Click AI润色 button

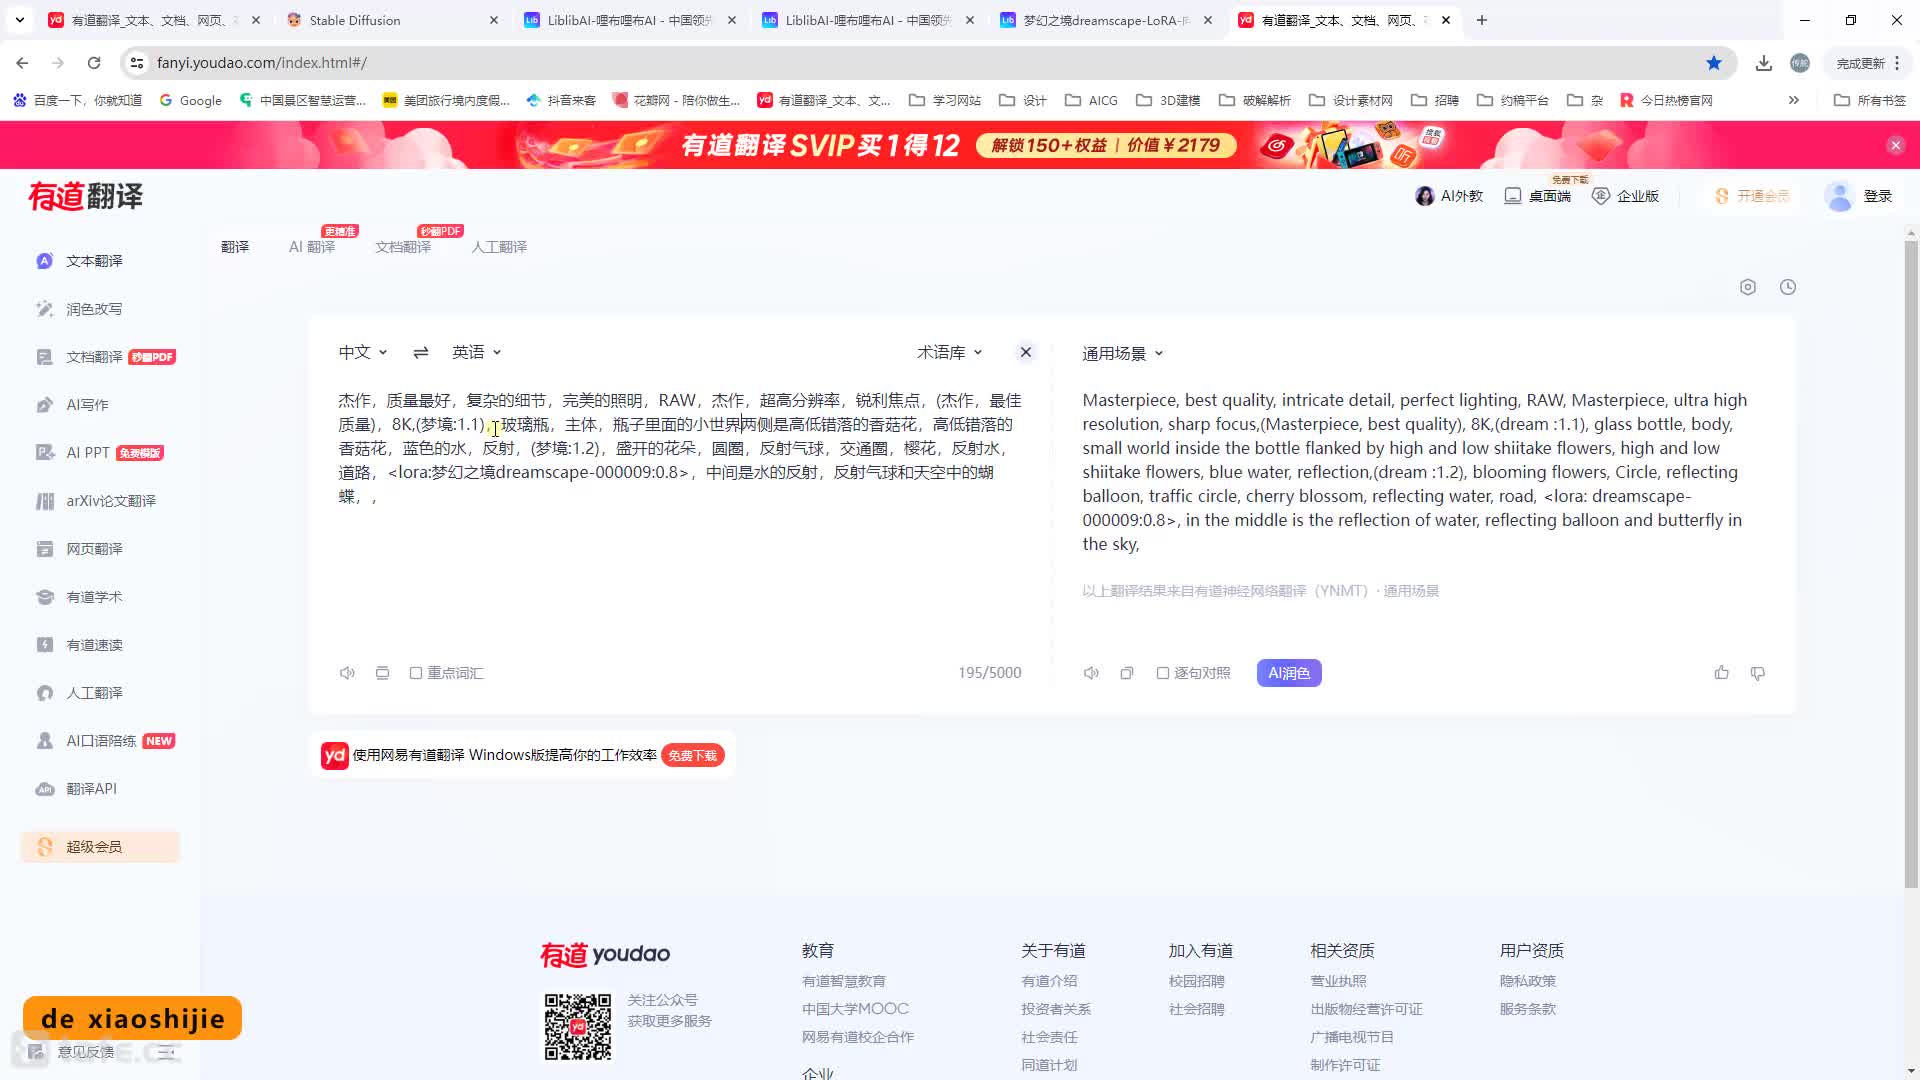(1289, 673)
